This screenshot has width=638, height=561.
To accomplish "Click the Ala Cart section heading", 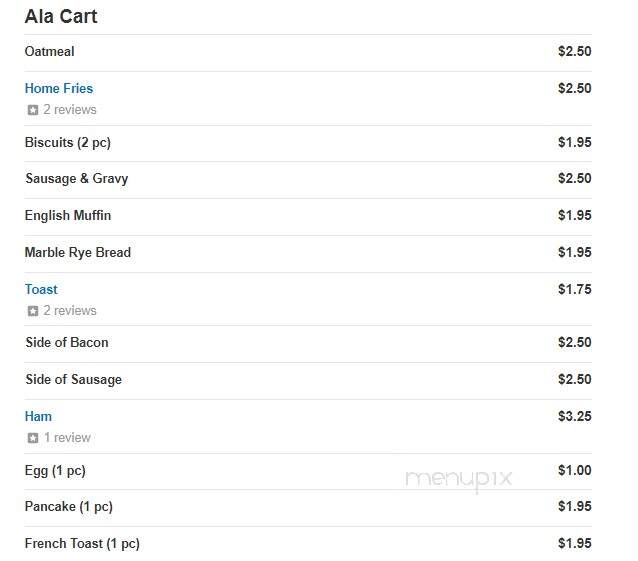I will tap(61, 17).
